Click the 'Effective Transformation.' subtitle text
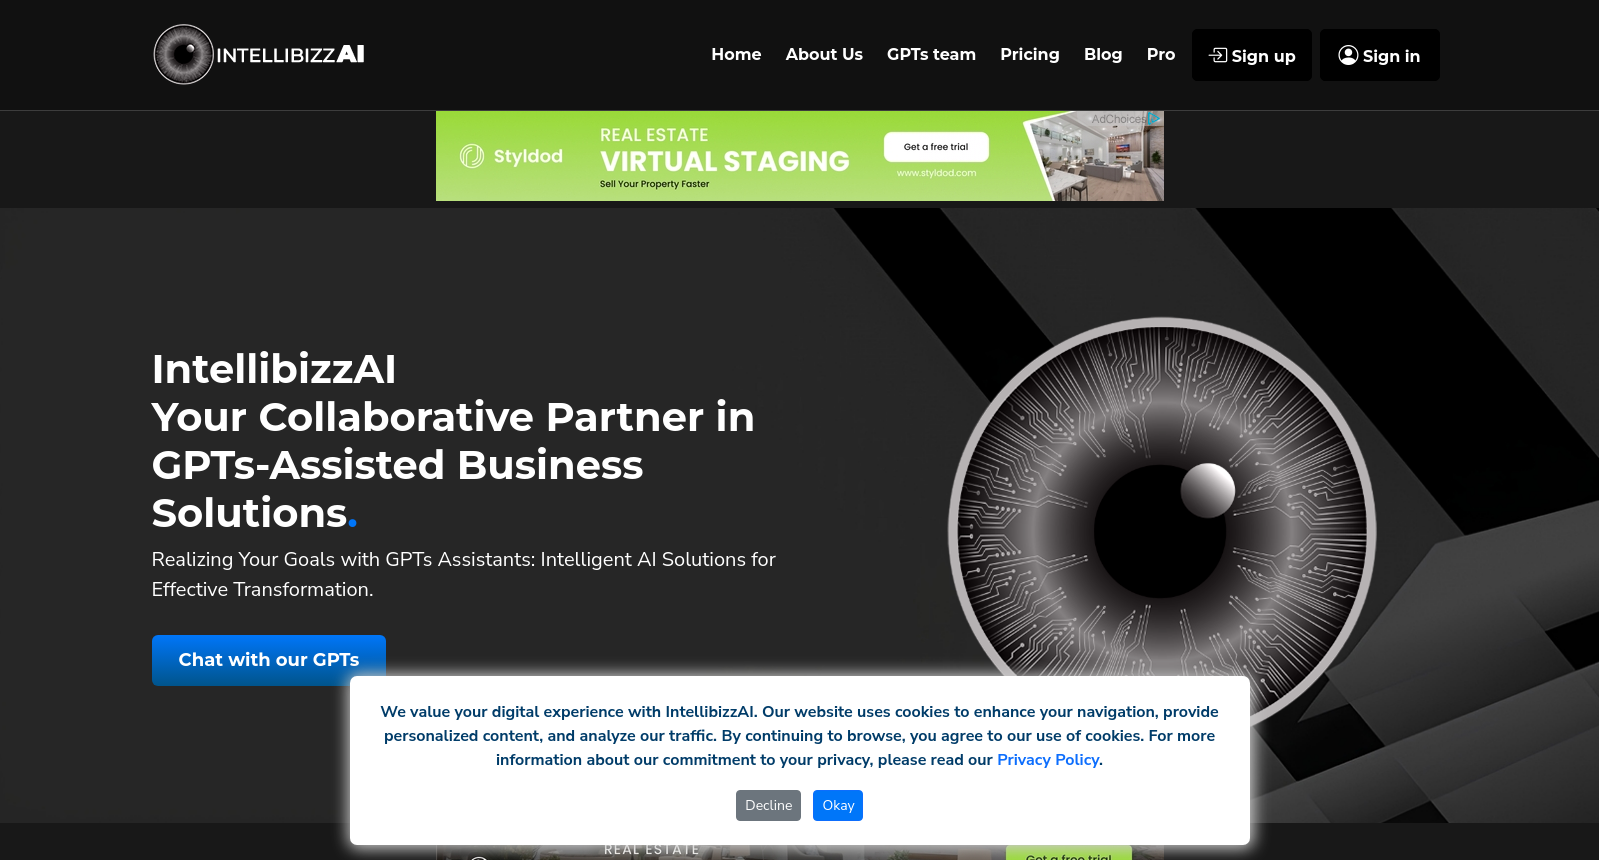 (x=262, y=590)
